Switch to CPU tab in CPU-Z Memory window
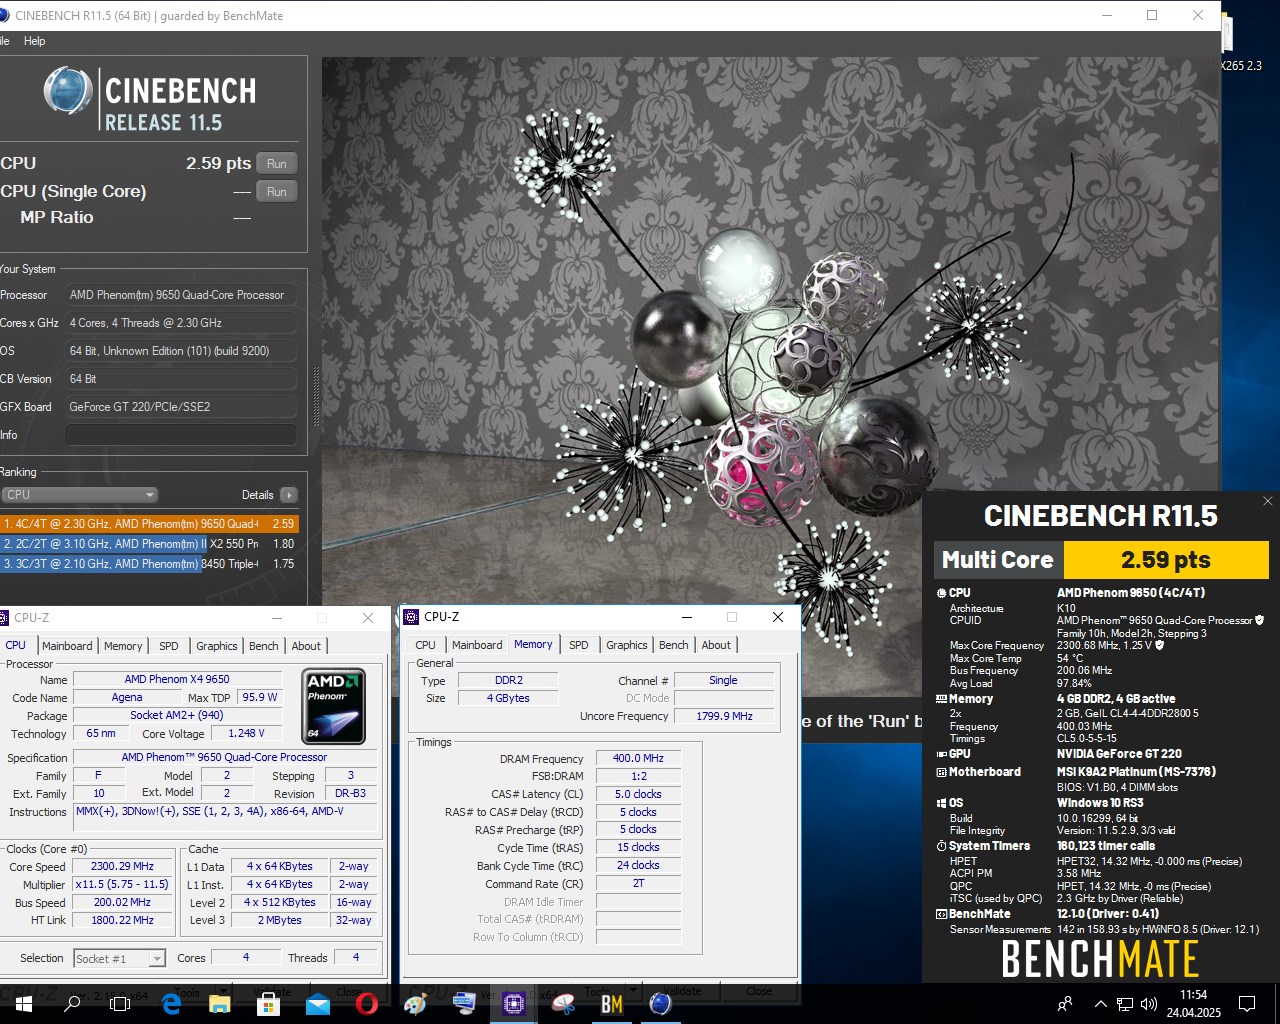1280x1024 pixels. tap(426, 645)
